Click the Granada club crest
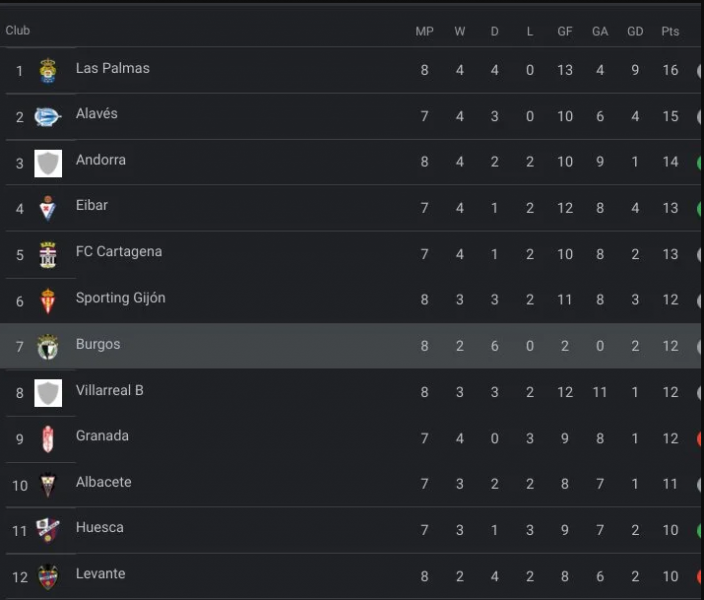 [x=48, y=439]
